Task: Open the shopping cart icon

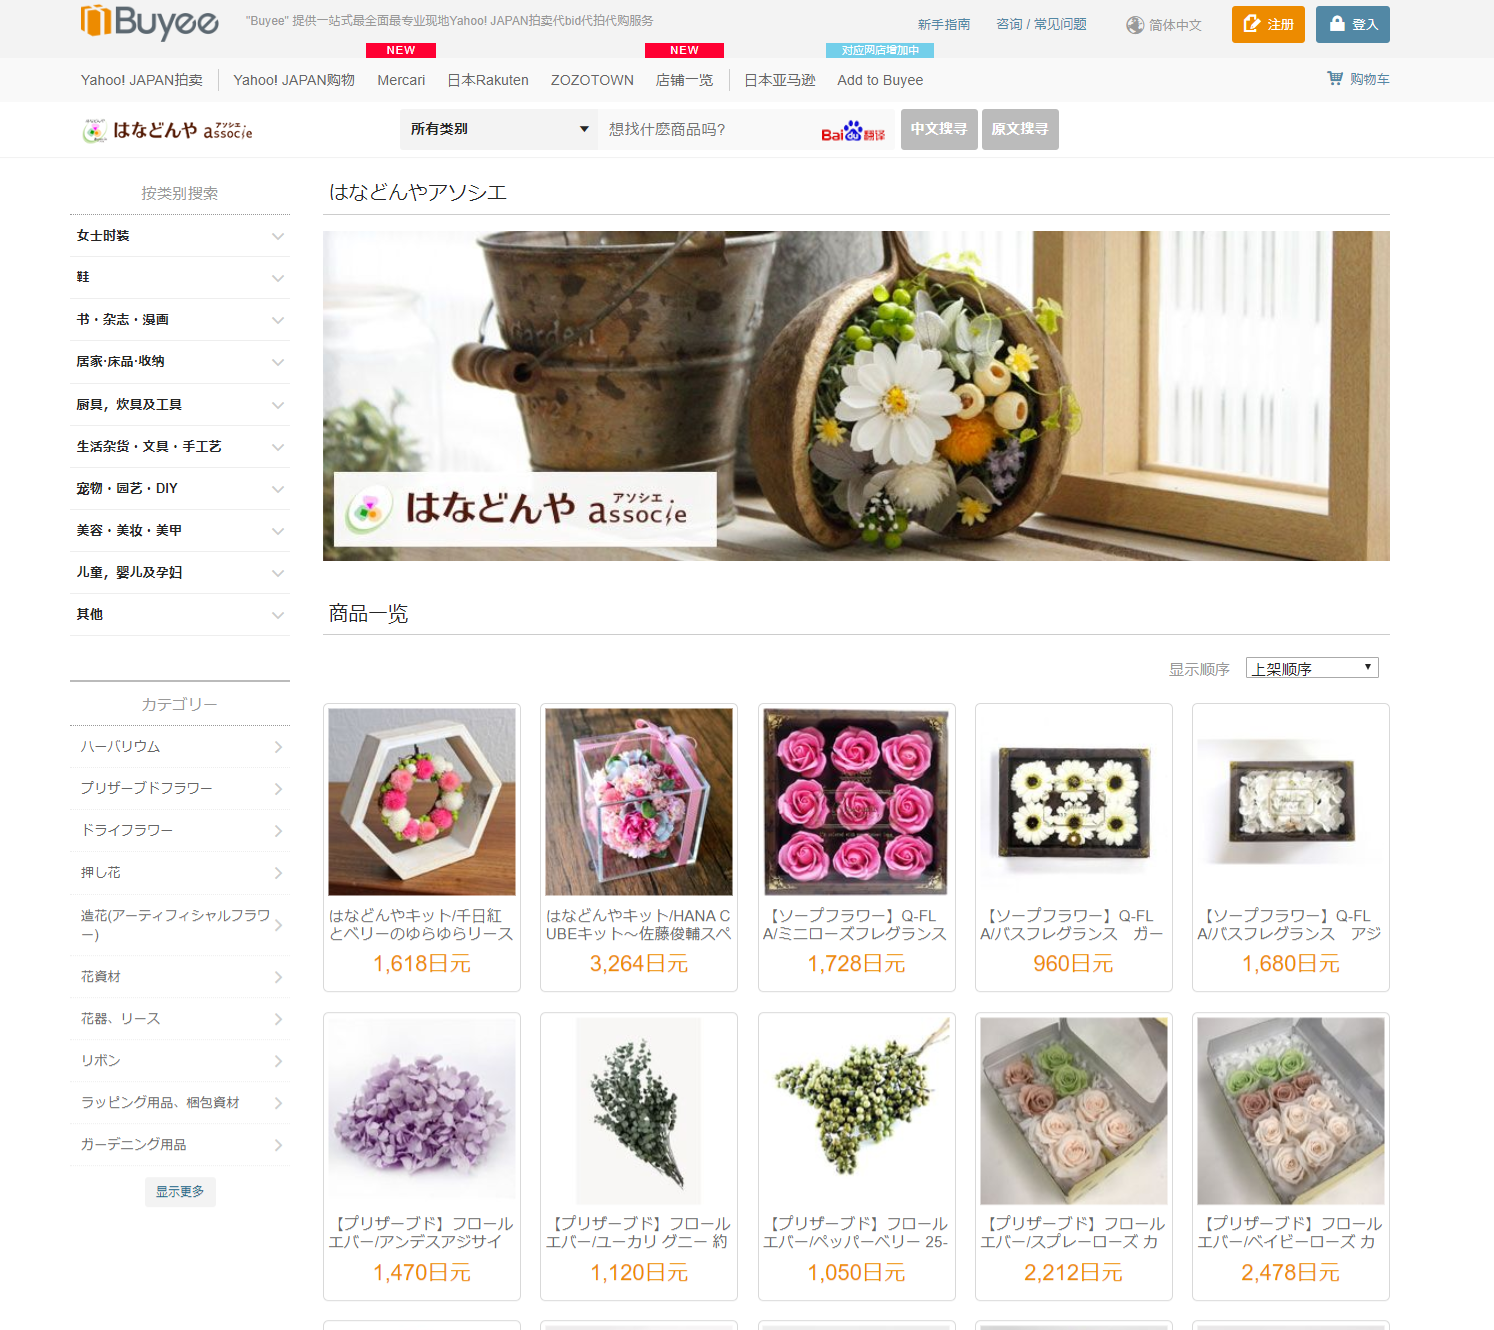Action: coord(1335,78)
